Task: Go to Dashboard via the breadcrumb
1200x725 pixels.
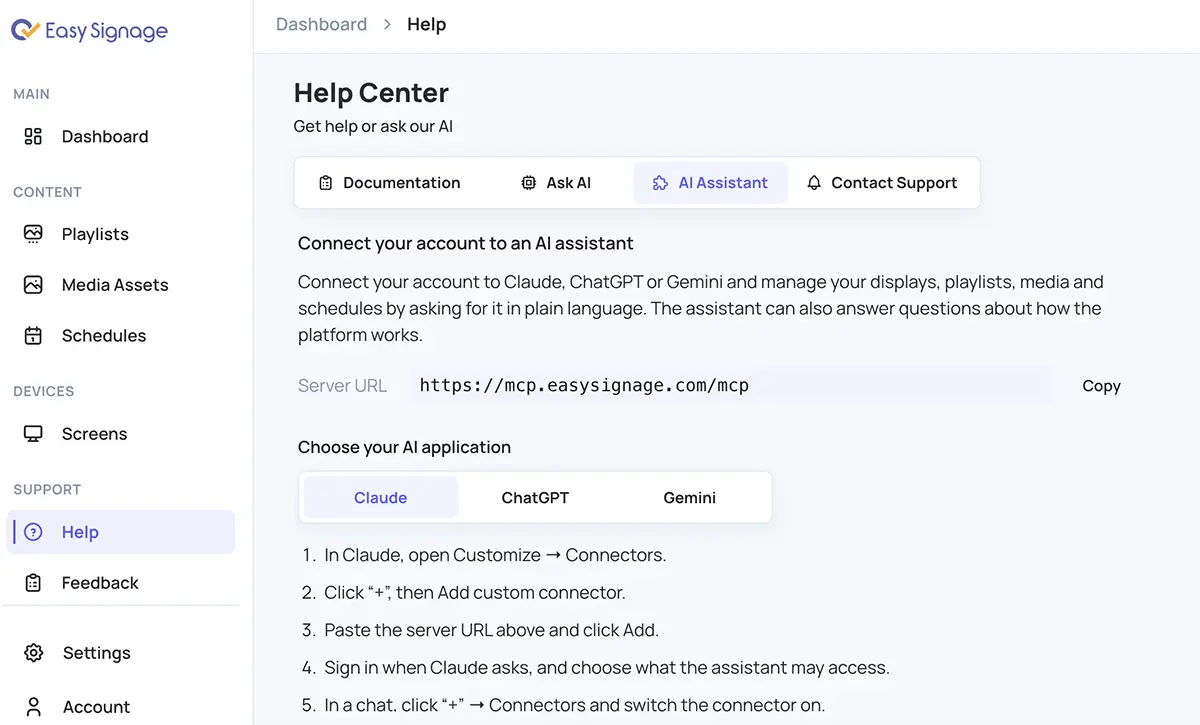Action: (x=321, y=24)
